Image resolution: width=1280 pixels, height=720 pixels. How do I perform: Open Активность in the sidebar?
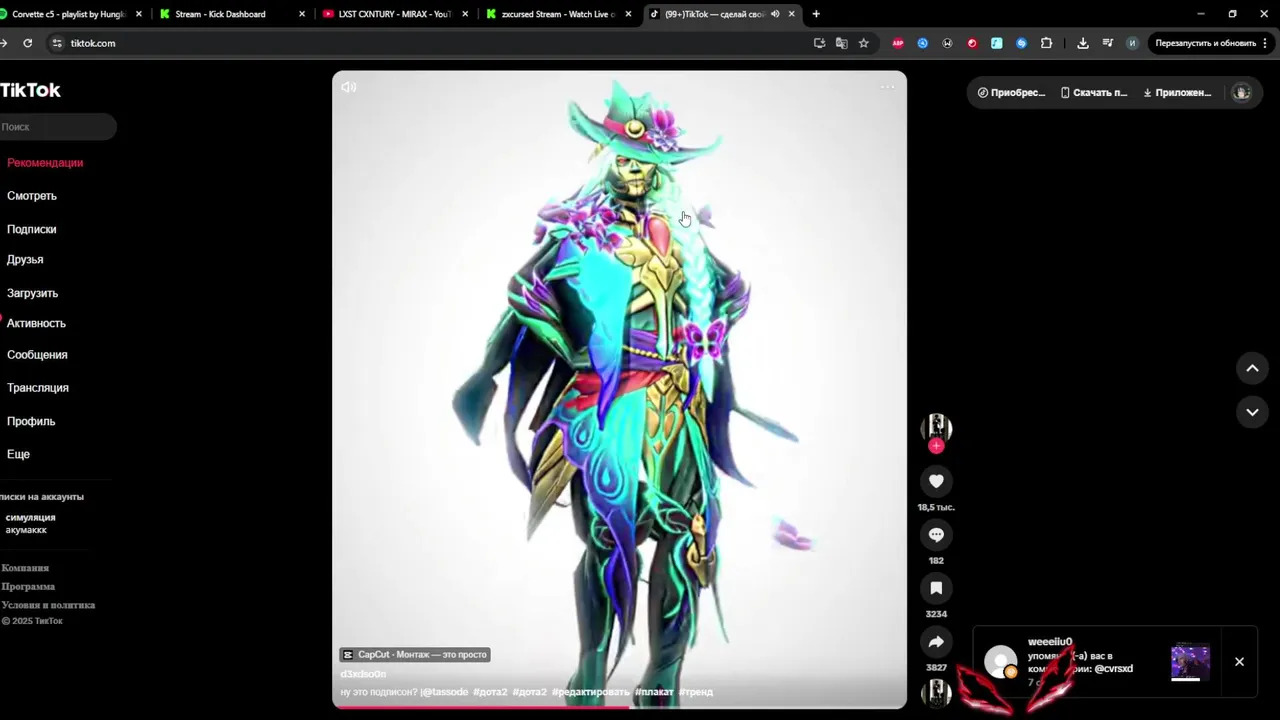point(36,323)
